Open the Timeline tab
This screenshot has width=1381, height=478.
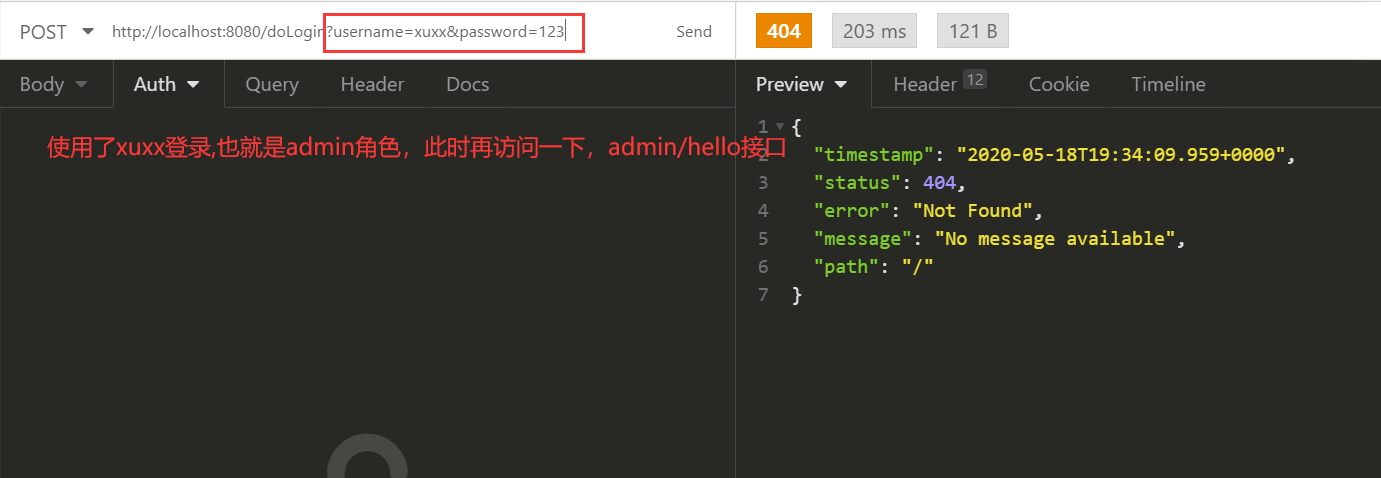[x=1168, y=84]
